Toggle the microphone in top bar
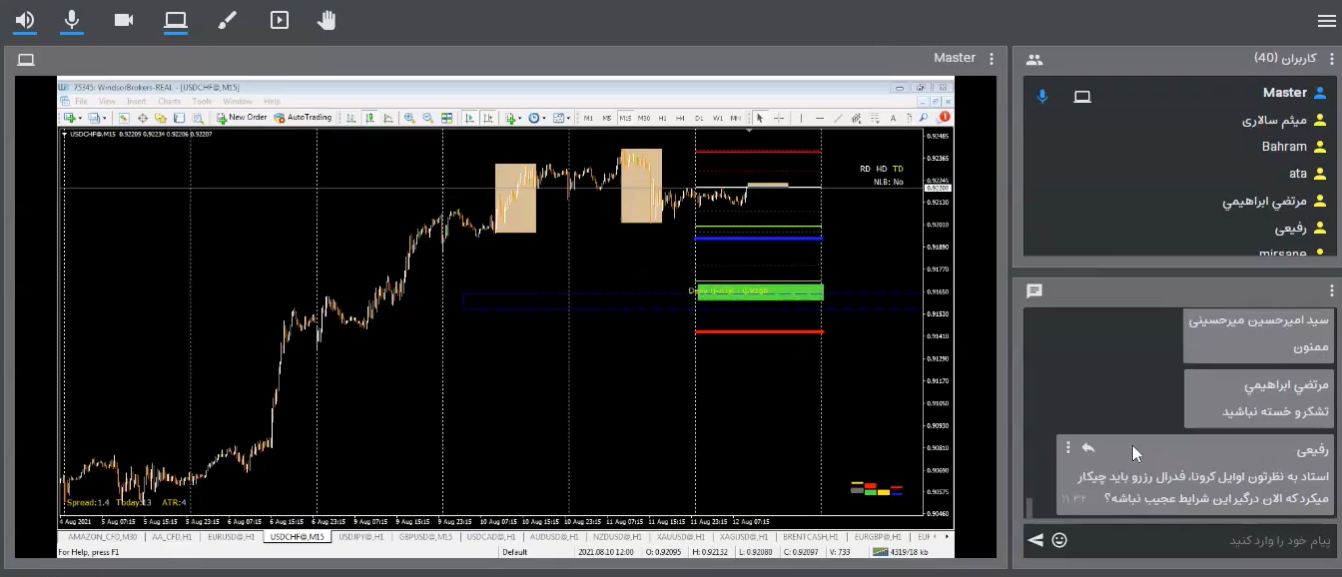This screenshot has height=577, width=1342. [72, 20]
